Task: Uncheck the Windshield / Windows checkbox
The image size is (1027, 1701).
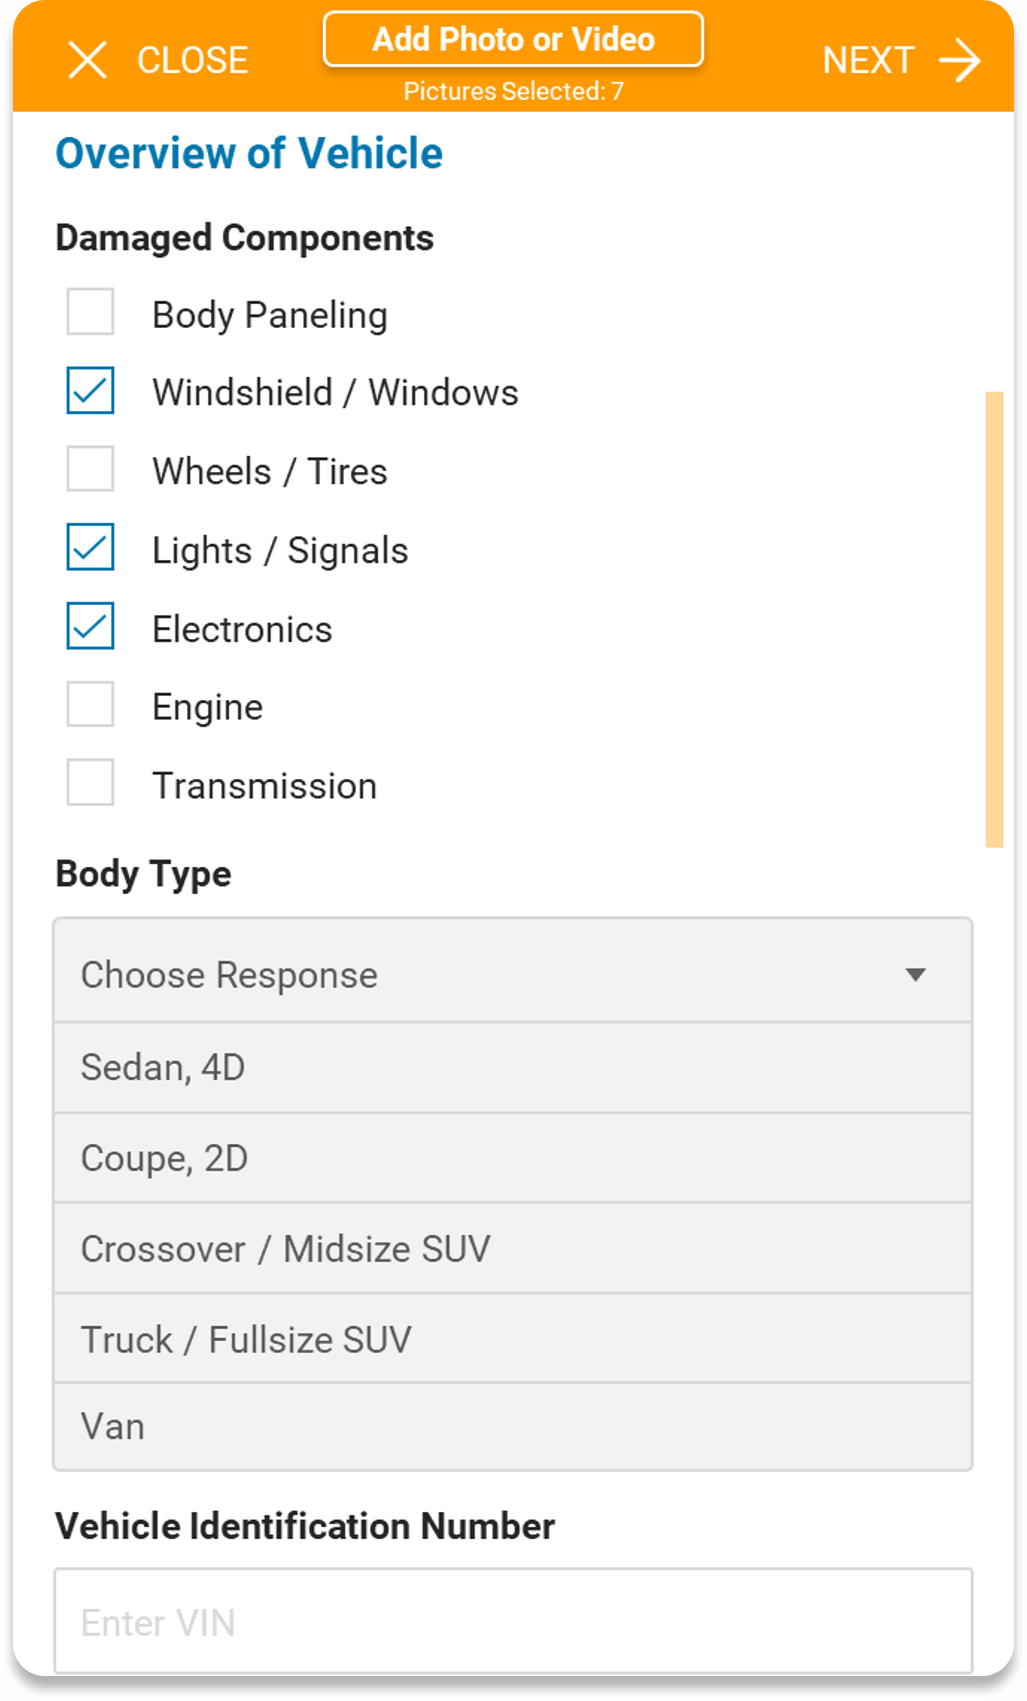Action: pyautogui.click(x=90, y=390)
